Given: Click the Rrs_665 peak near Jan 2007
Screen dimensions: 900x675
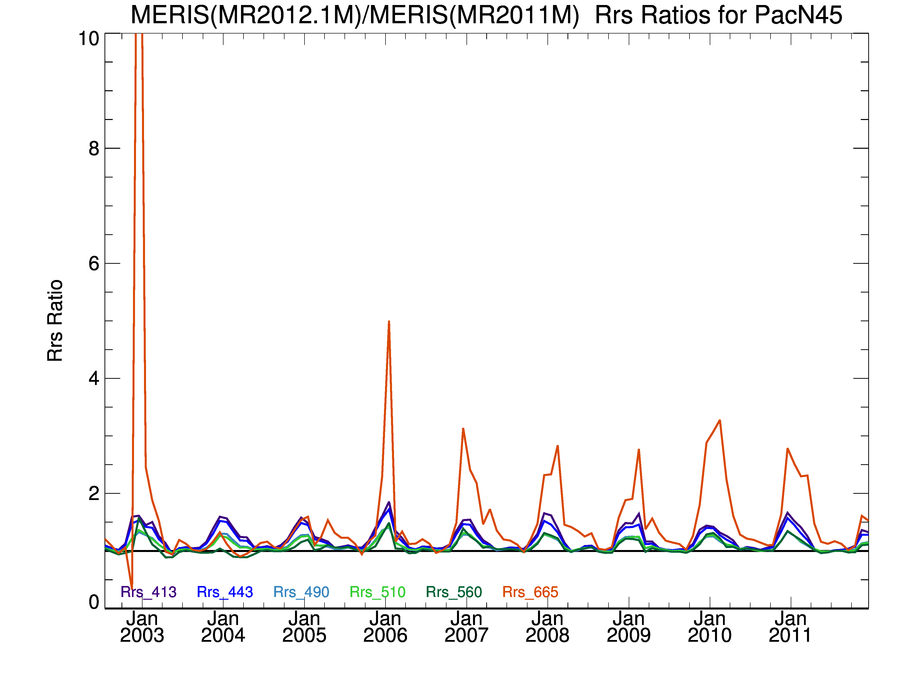Looking at the screenshot, I should [x=463, y=429].
